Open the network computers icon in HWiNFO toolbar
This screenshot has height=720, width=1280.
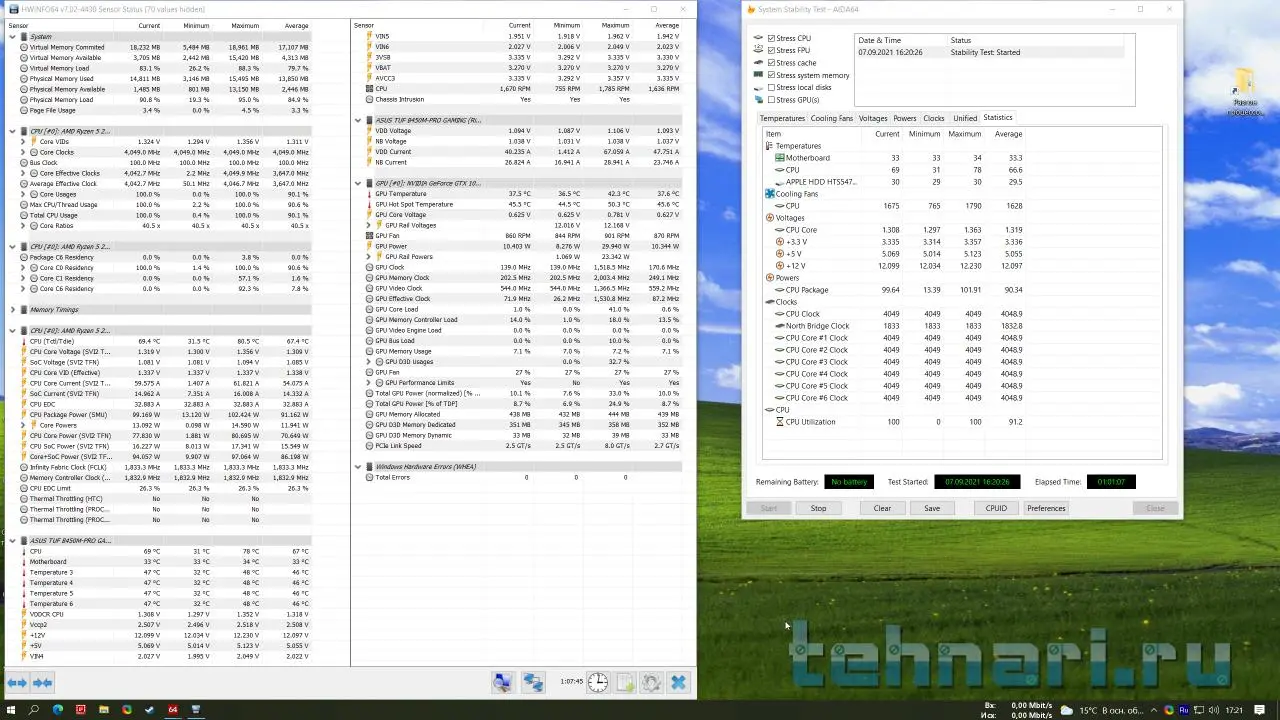[x=533, y=683]
